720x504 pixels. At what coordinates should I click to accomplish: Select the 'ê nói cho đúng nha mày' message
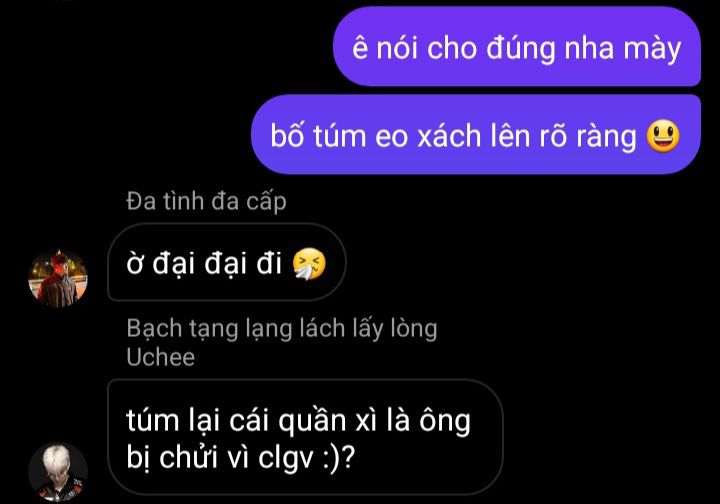click(x=517, y=46)
